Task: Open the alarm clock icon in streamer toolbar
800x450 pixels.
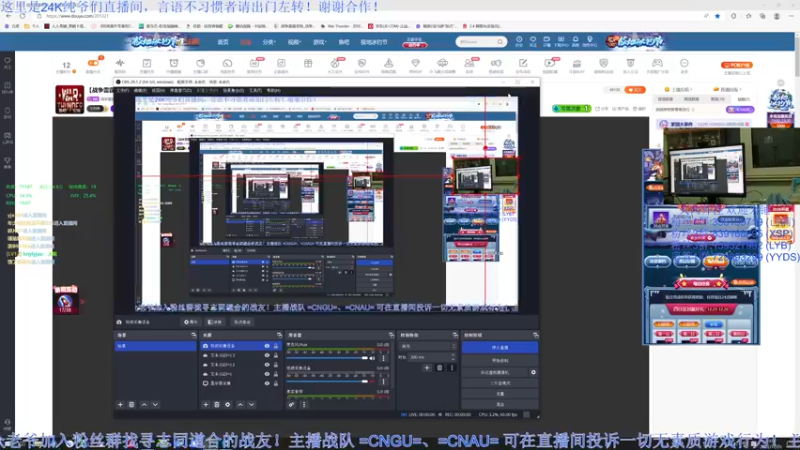Action: (174, 63)
